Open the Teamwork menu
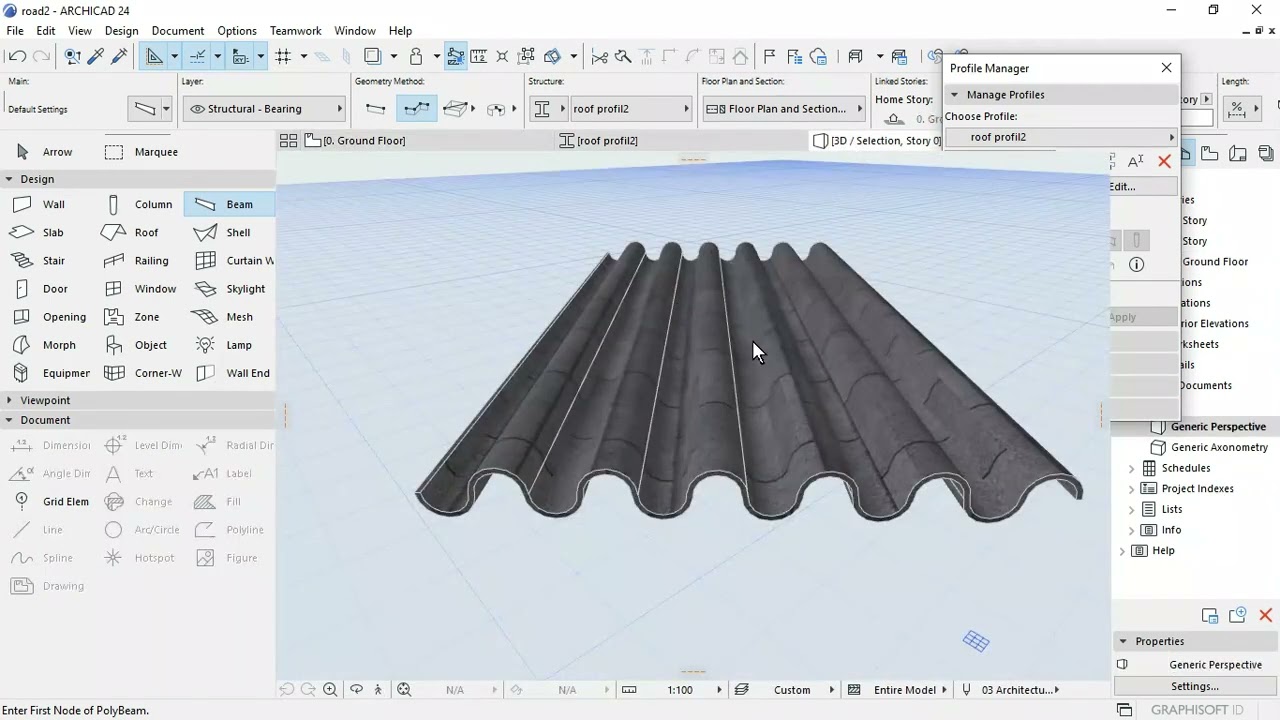Image resolution: width=1280 pixels, height=720 pixels. coord(295,31)
